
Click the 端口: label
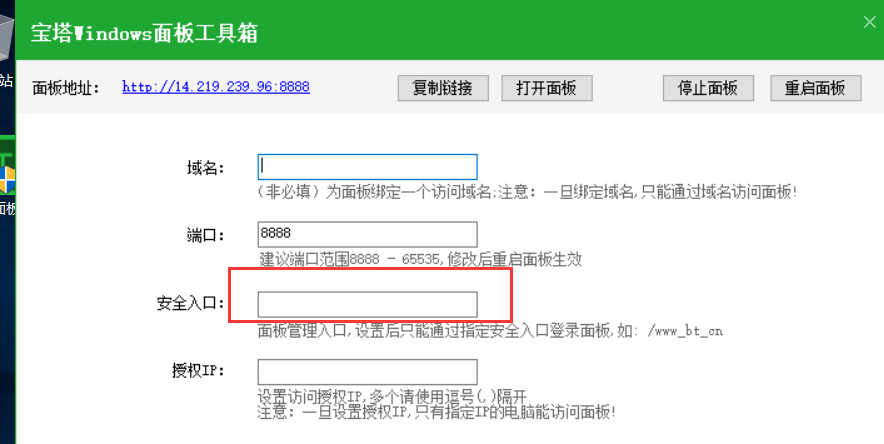[x=206, y=236]
